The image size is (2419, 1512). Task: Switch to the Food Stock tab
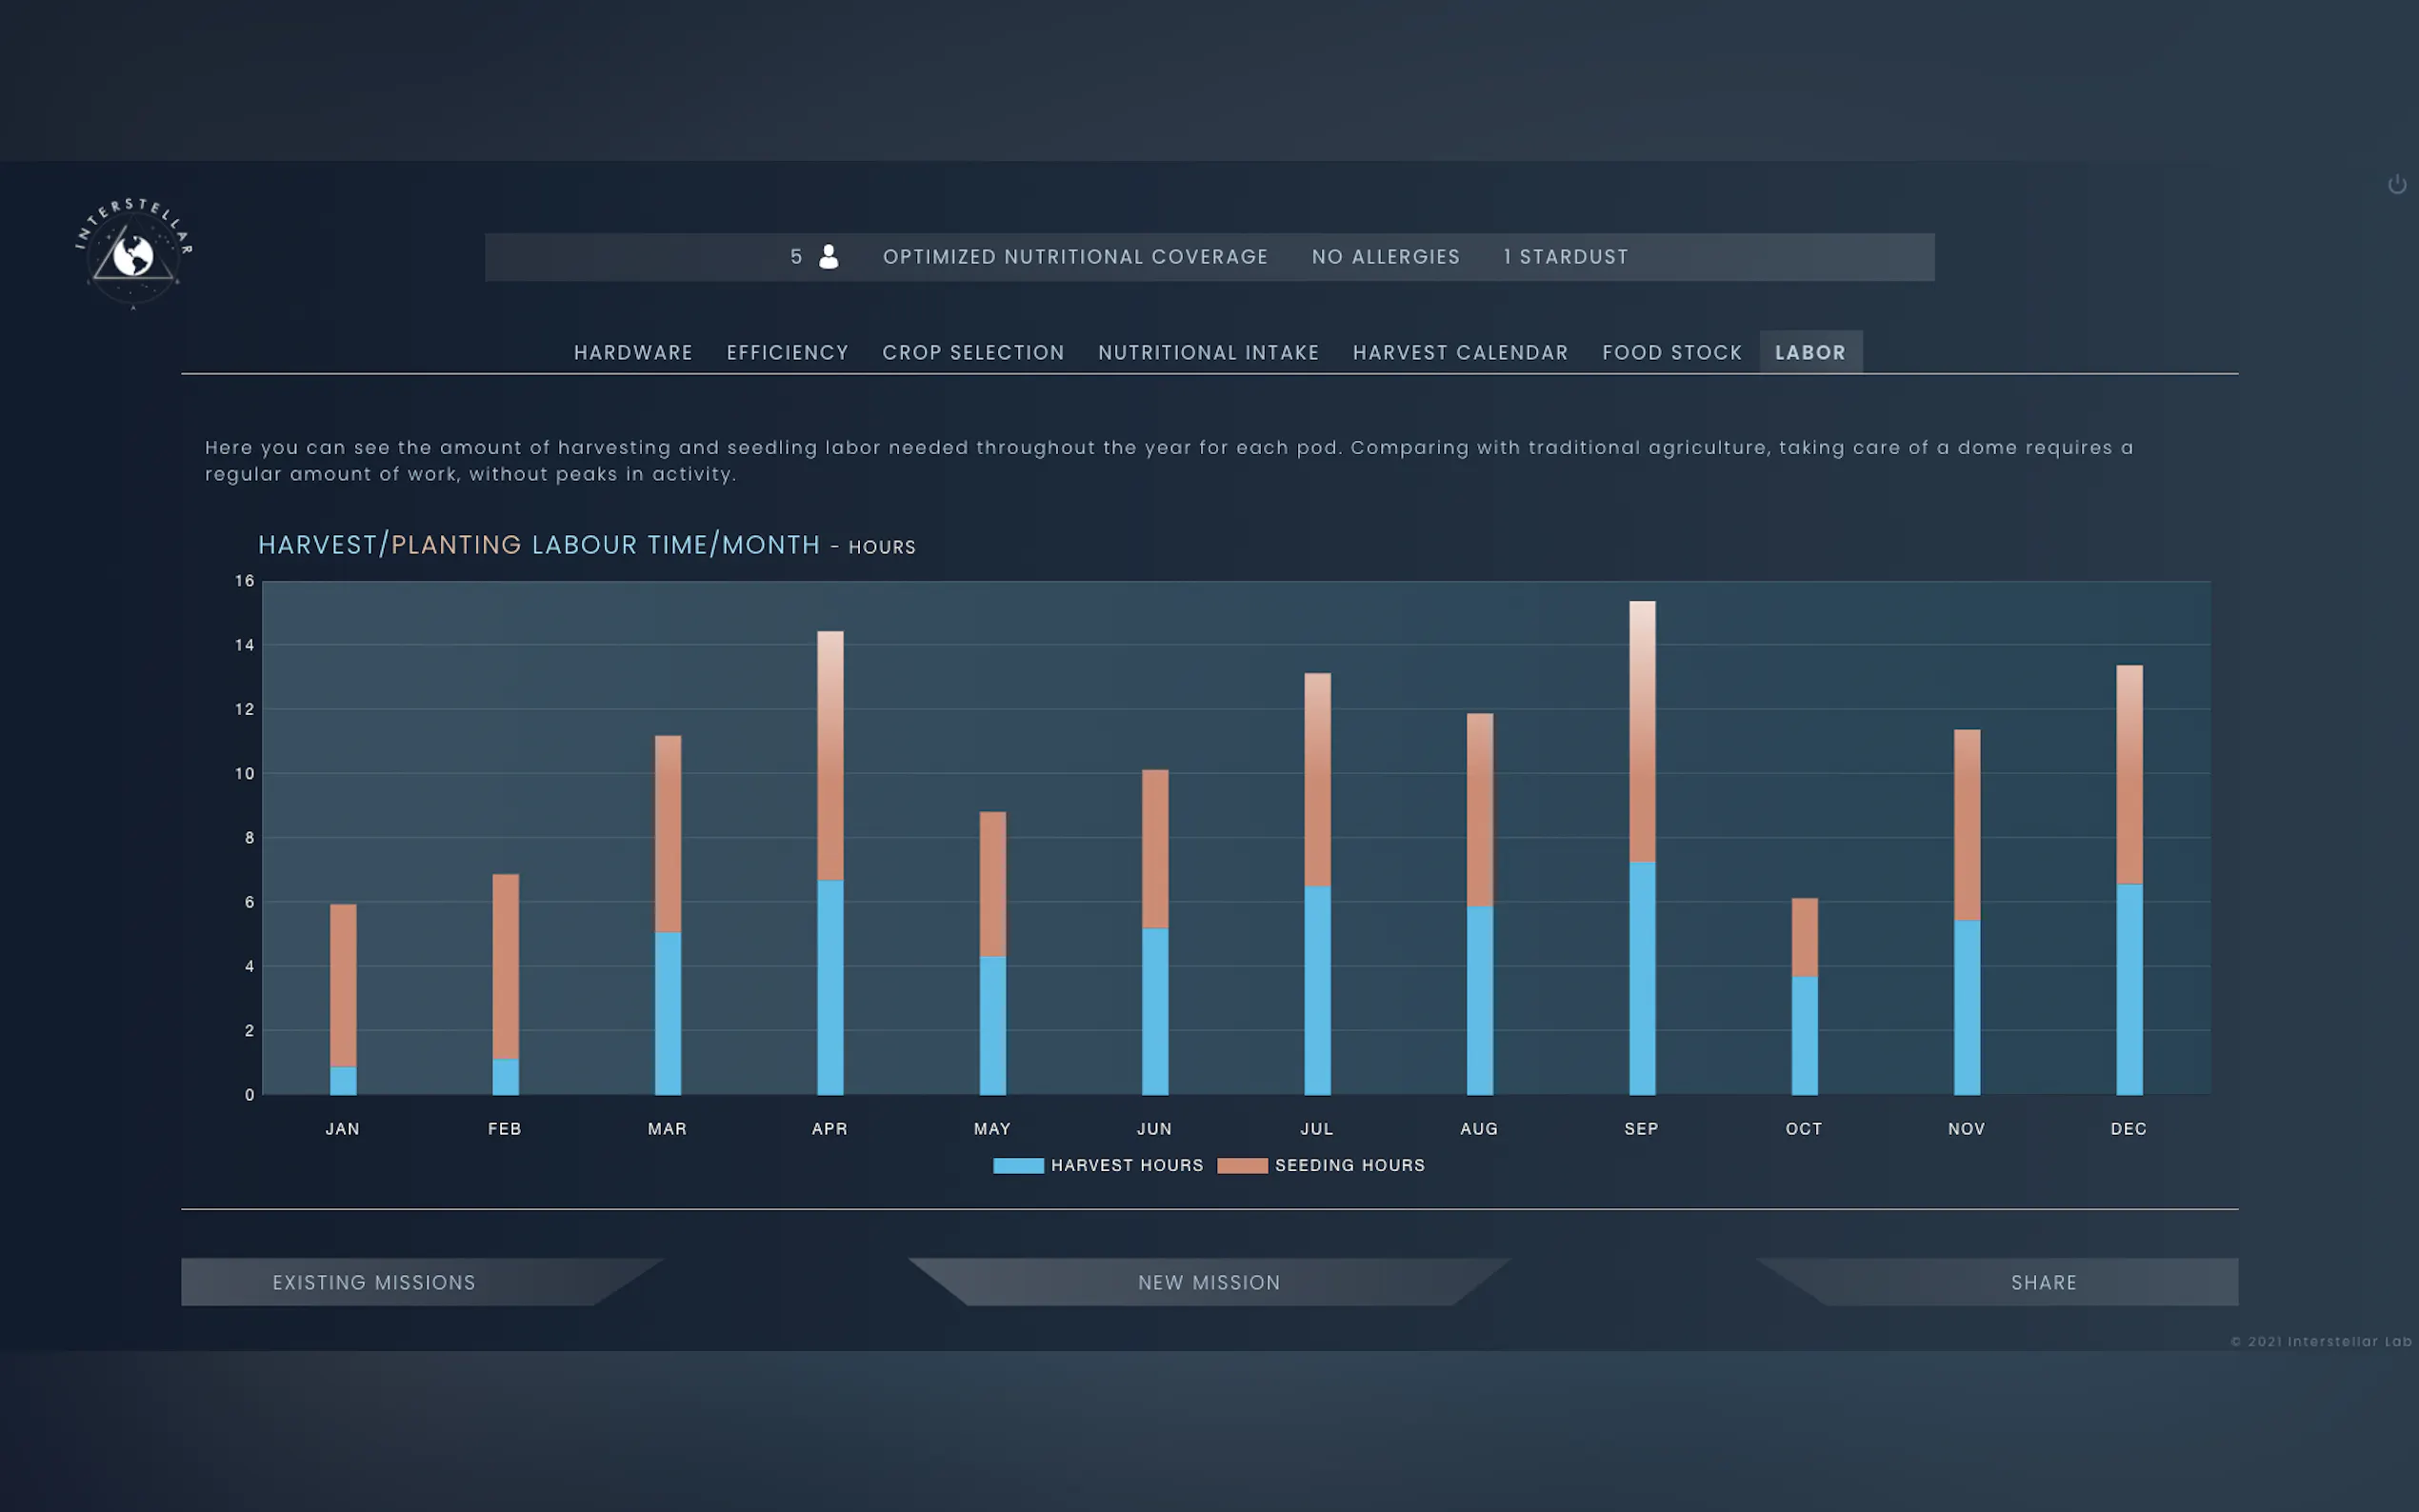(x=1671, y=353)
